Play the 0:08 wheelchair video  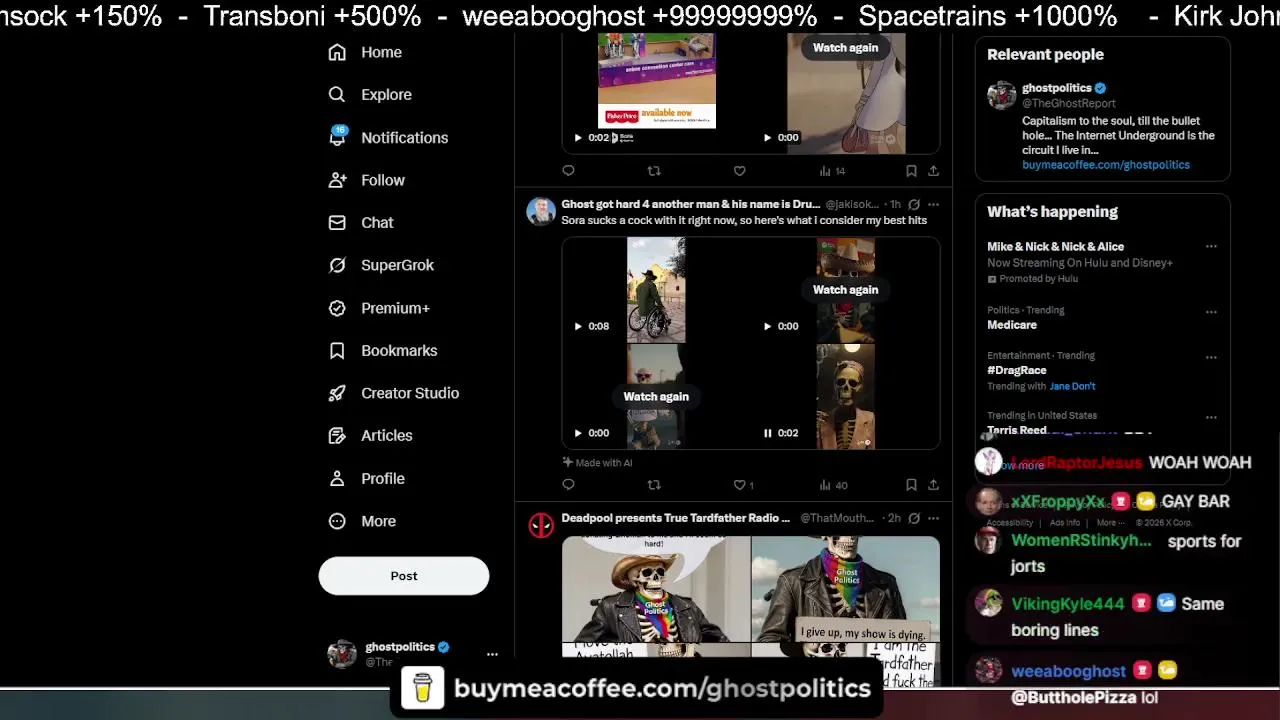pyautogui.click(x=578, y=326)
